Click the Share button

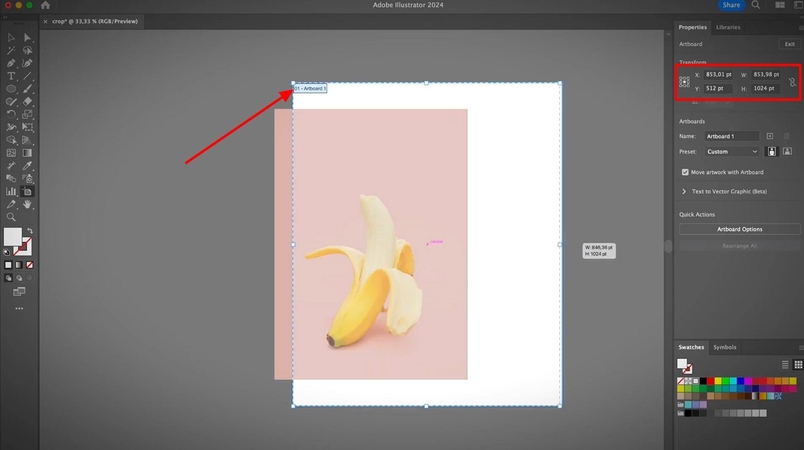pos(731,5)
